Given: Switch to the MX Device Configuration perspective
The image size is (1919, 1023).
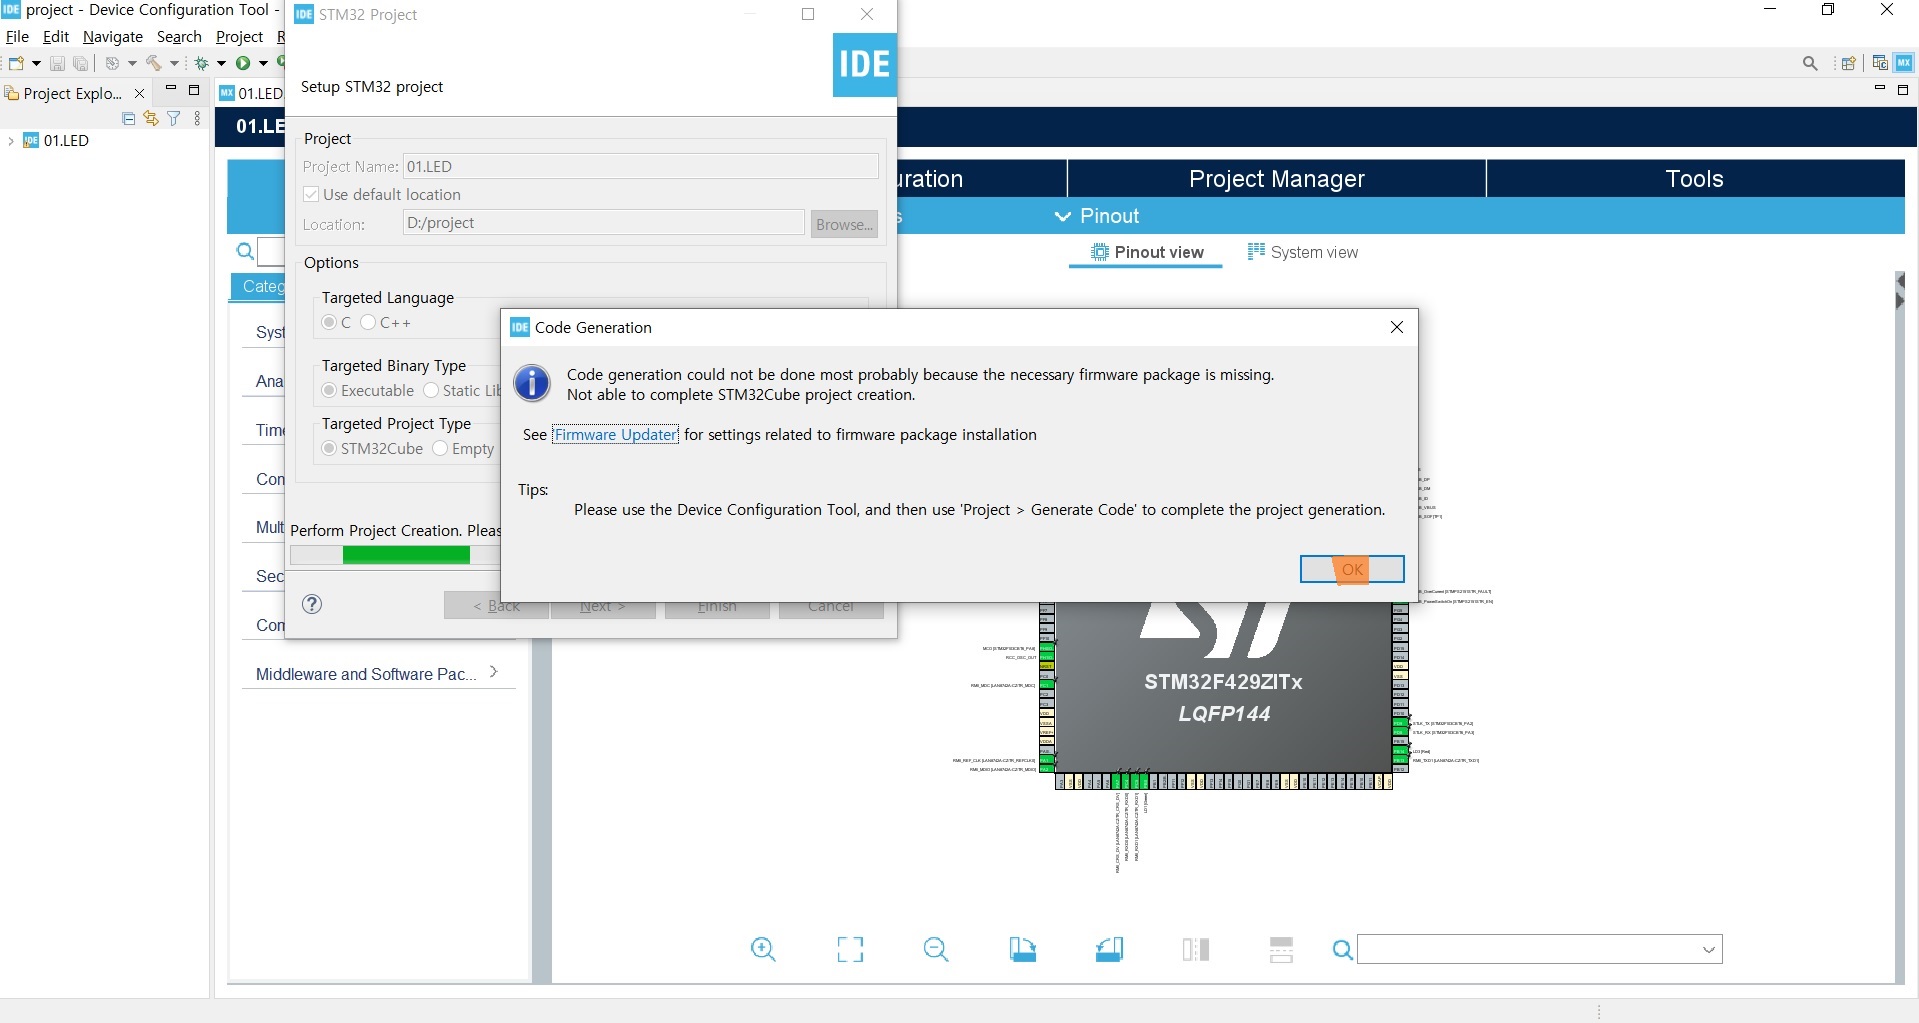Looking at the screenshot, I should [1904, 63].
